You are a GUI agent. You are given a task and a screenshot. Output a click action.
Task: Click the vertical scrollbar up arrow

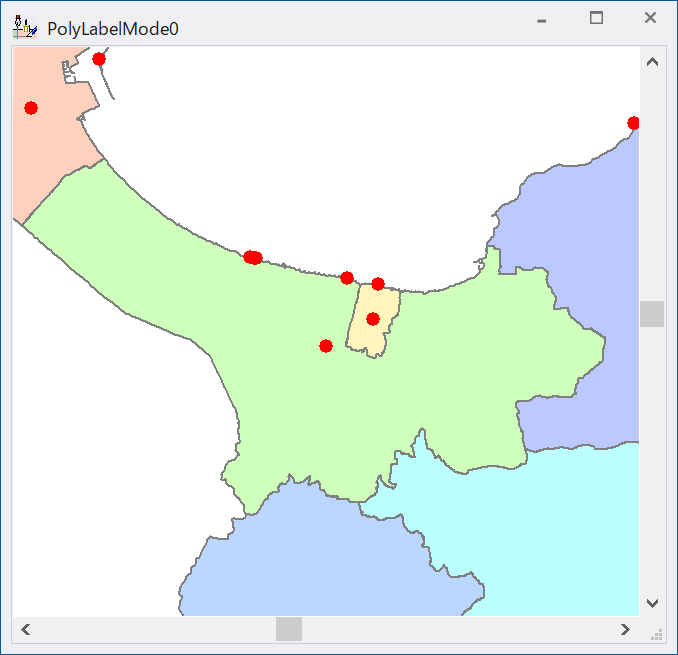pyautogui.click(x=652, y=62)
